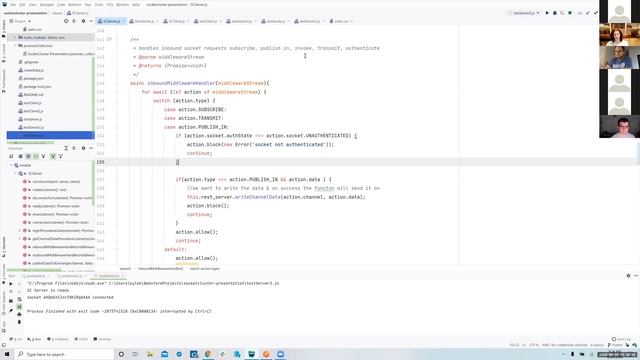Expand loginProcedureListener in Structure
The height and width of the screenshot is (360, 640).
(20, 231)
